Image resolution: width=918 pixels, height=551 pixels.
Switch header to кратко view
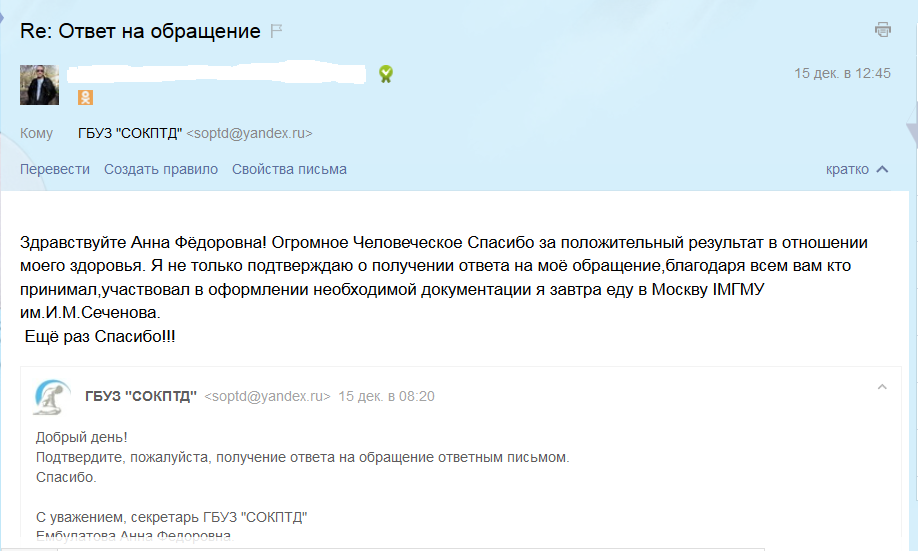point(847,169)
